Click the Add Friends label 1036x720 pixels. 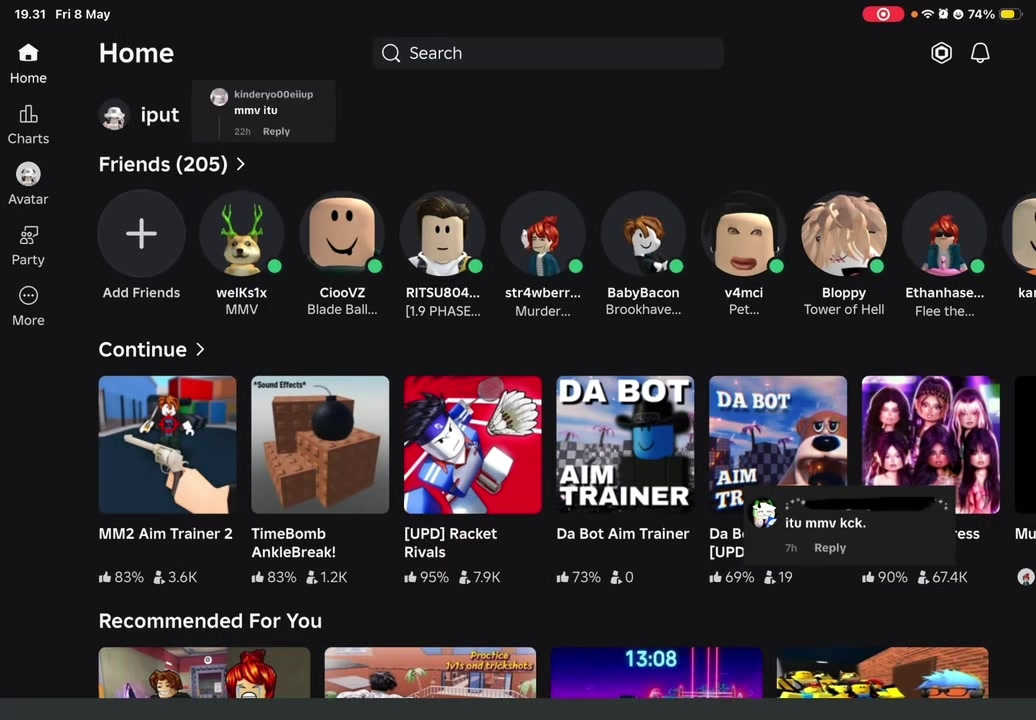(x=141, y=293)
